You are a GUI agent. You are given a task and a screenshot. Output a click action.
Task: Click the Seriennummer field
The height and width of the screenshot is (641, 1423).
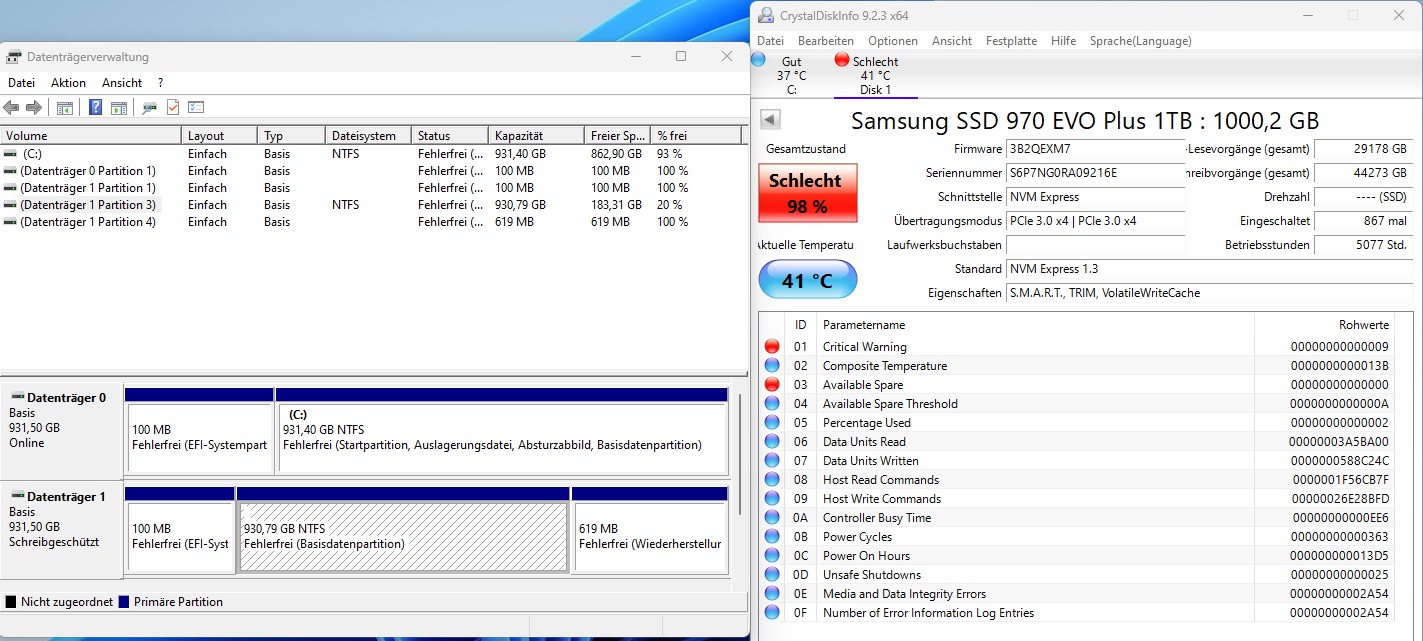1095,173
